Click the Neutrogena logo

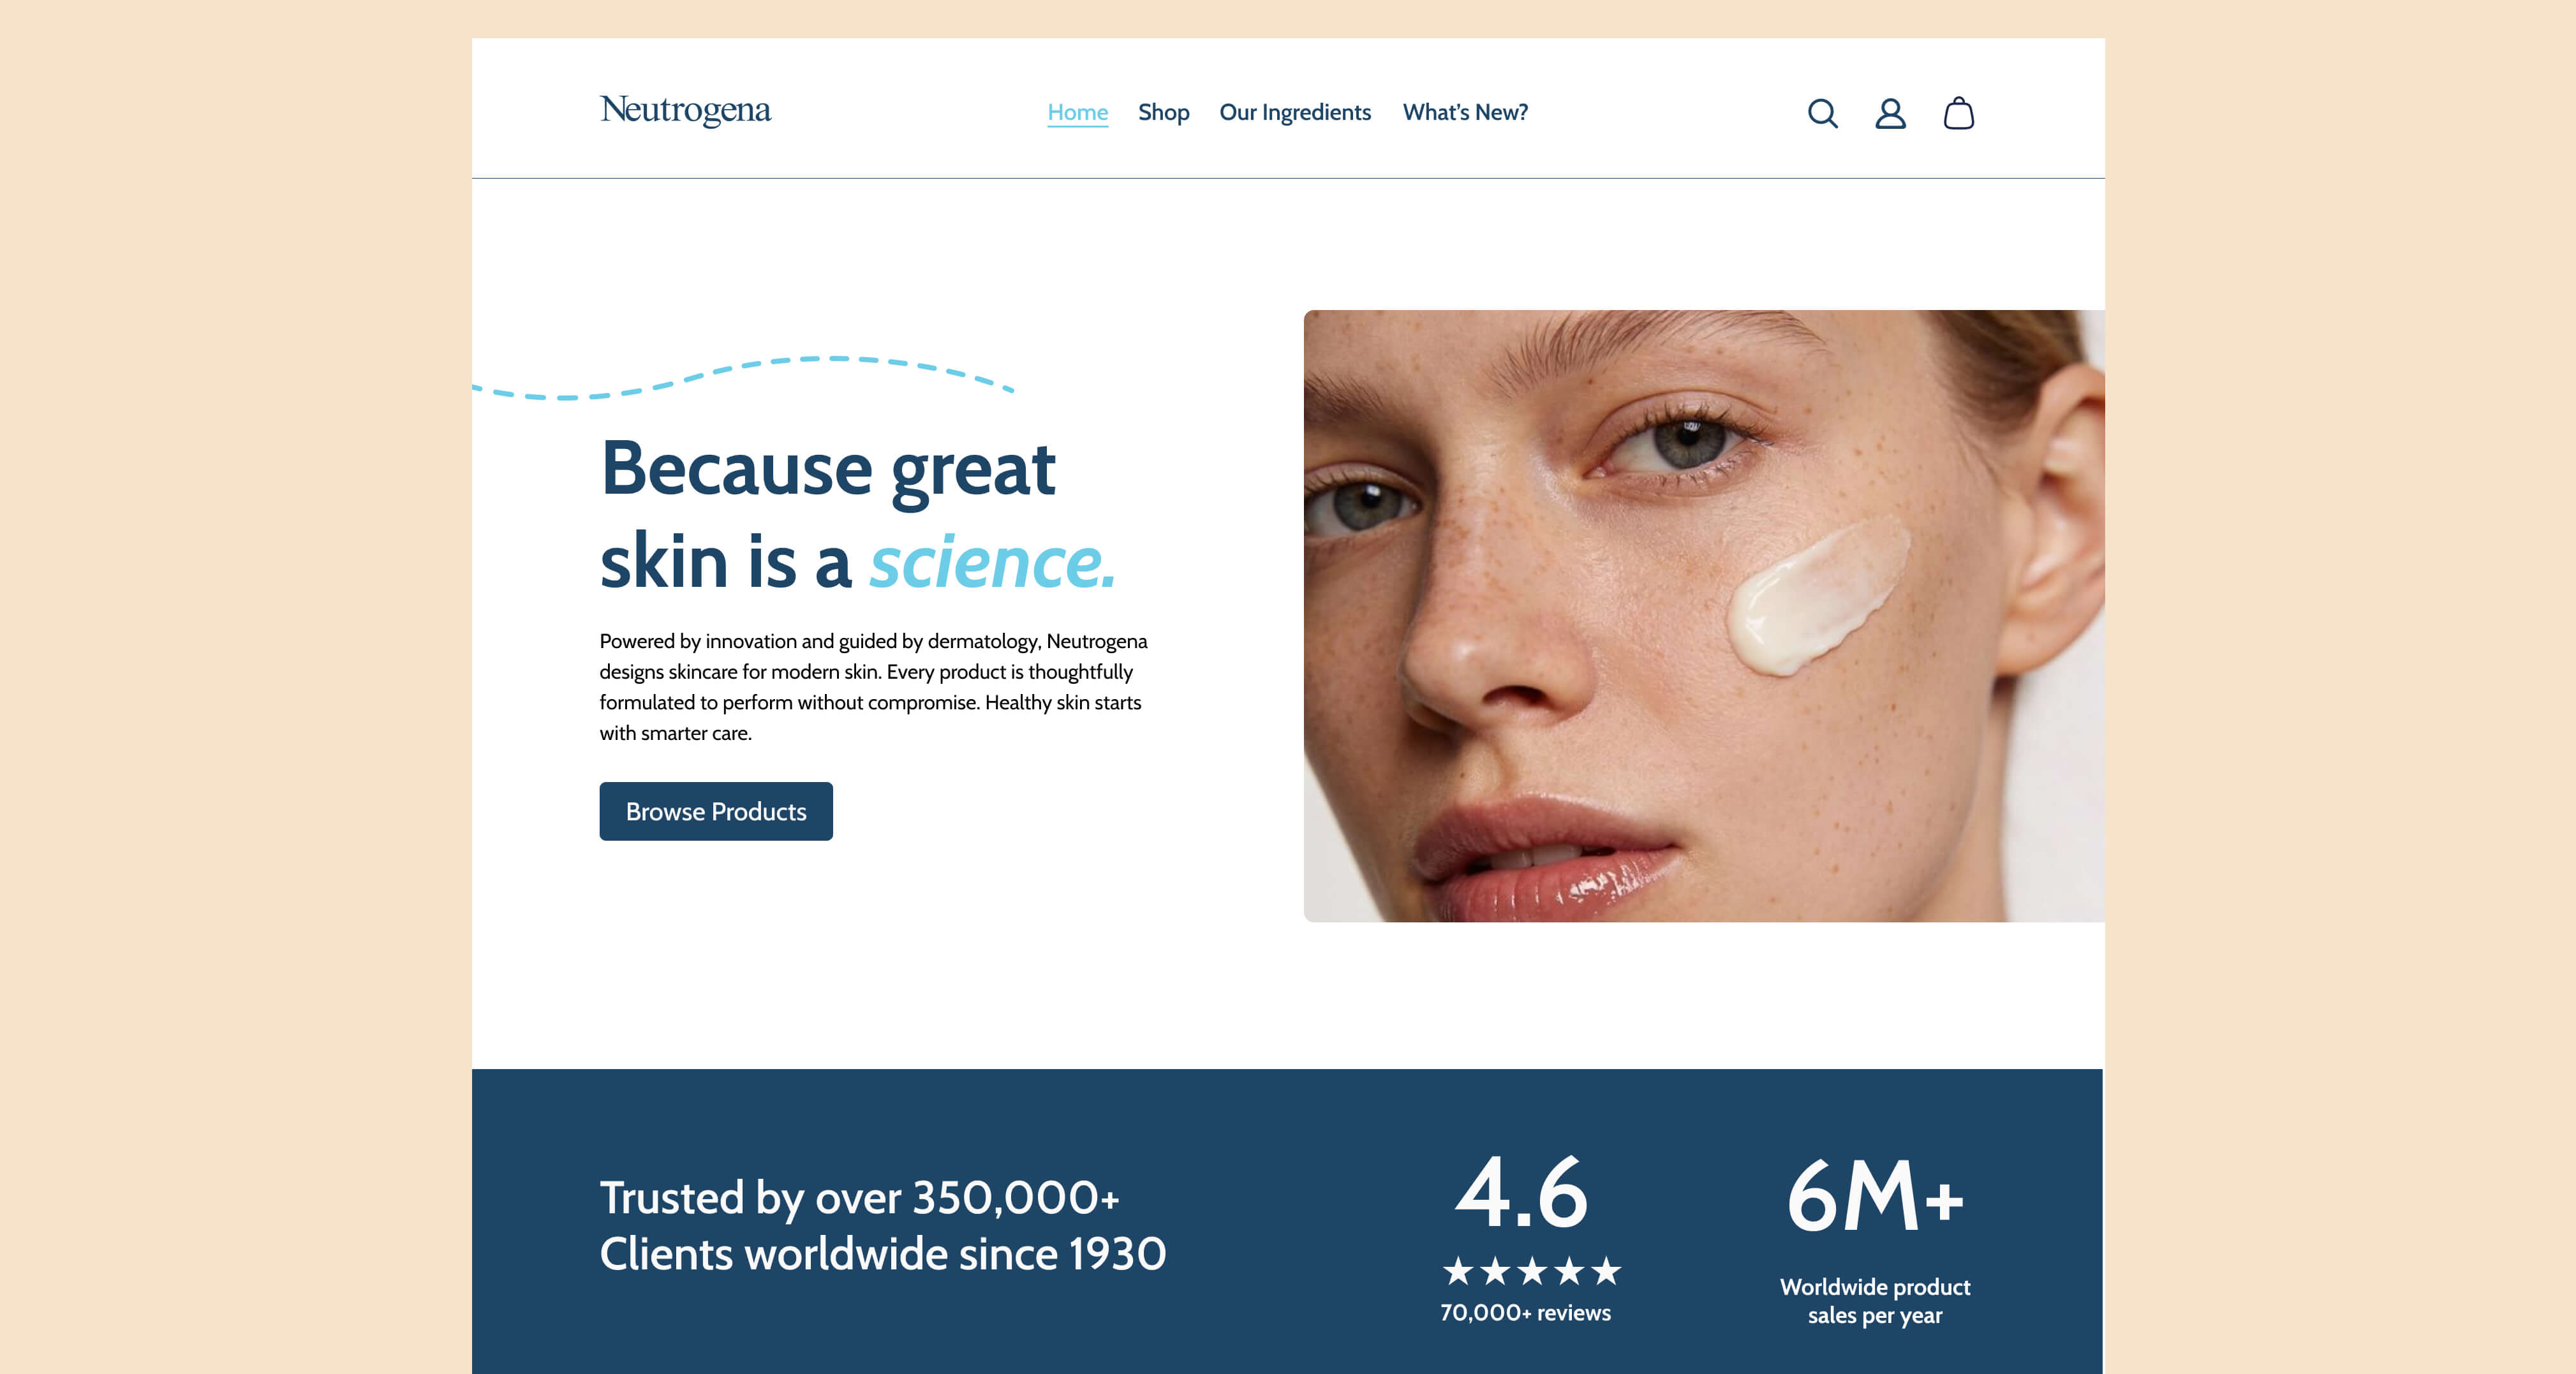pos(685,110)
